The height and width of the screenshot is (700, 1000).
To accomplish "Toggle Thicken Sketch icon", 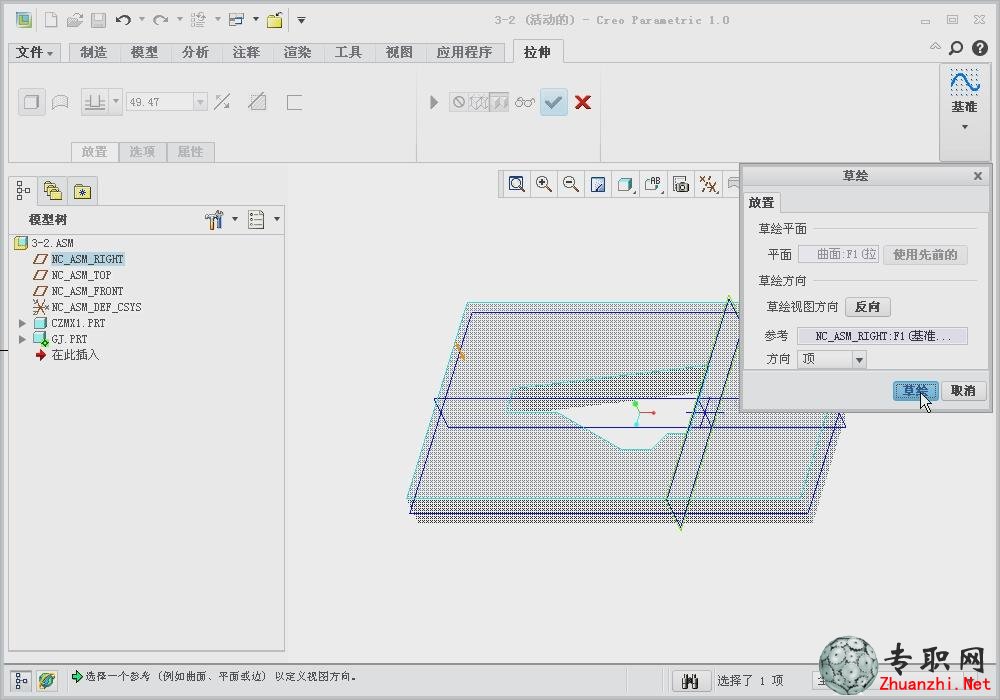I will pyautogui.click(x=294, y=102).
